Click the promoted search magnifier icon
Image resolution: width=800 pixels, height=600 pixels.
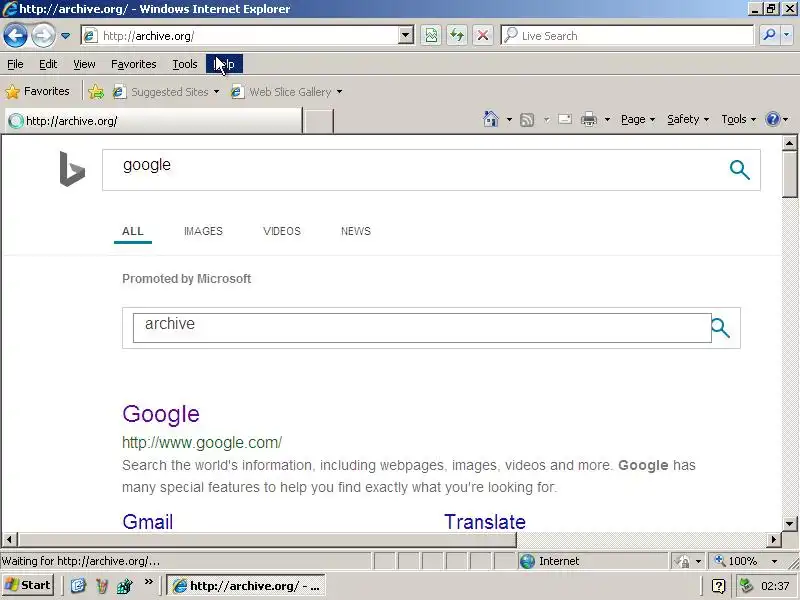click(x=720, y=328)
